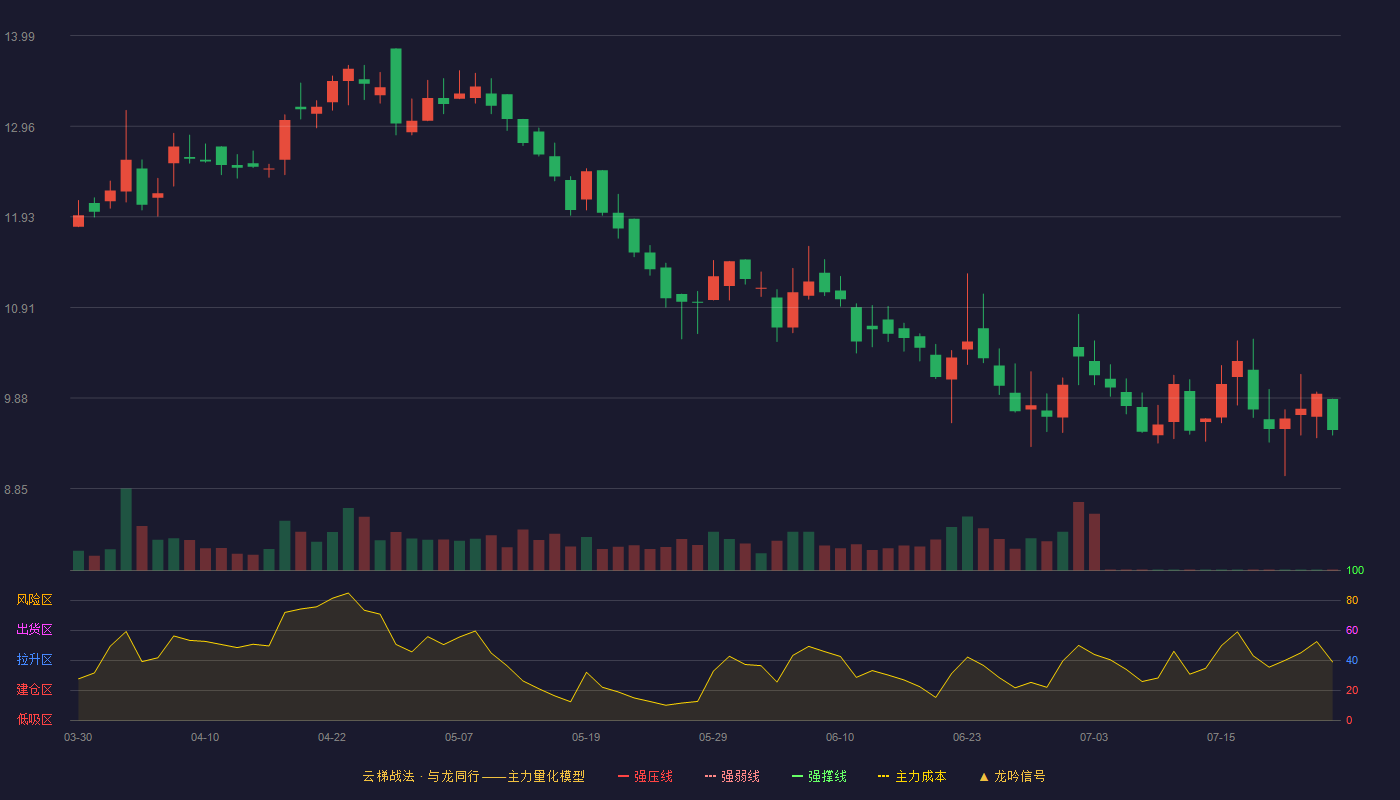Screen dimensions: 1400x800
Task: Click the 龙吟信号 triangle legend icon
Action: (983, 776)
